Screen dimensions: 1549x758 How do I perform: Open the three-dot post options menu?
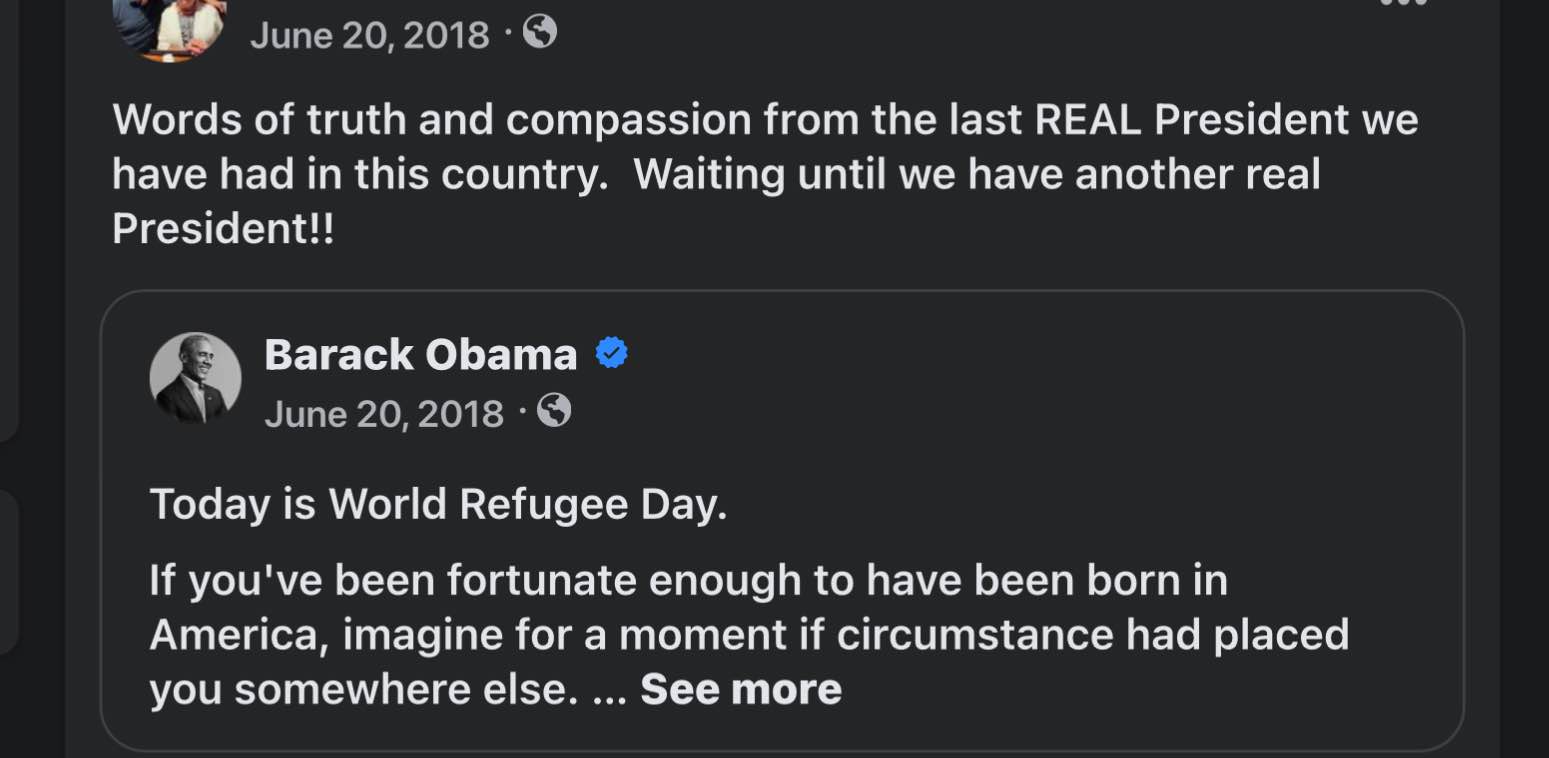point(1403,4)
